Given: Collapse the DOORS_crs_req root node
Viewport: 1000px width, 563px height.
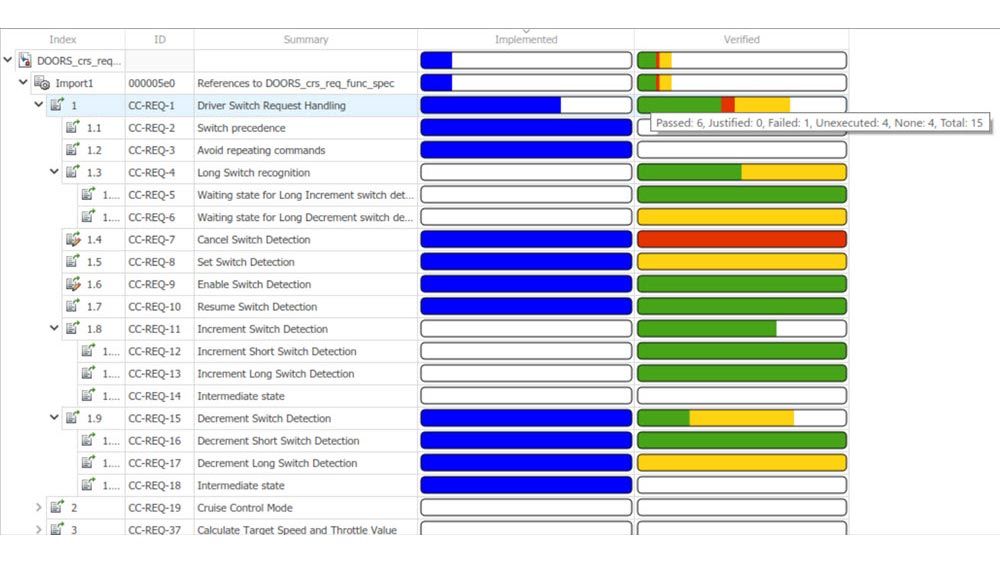Looking at the screenshot, I should (x=9, y=61).
